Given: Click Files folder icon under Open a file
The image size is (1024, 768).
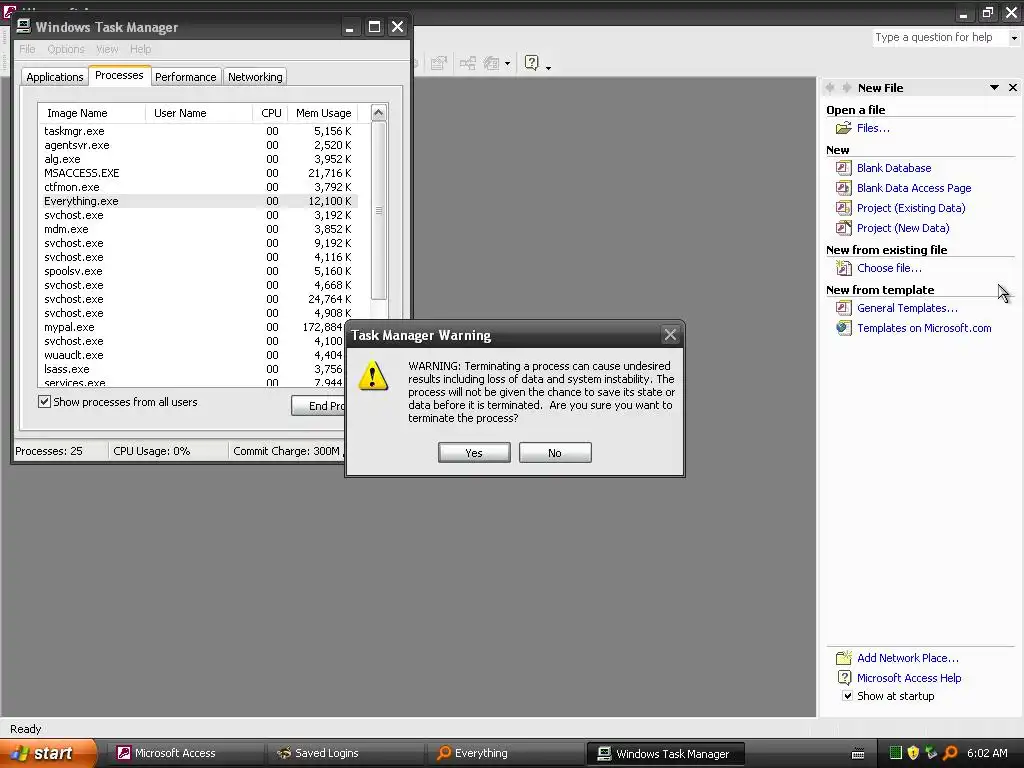Looking at the screenshot, I should (x=844, y=128).
